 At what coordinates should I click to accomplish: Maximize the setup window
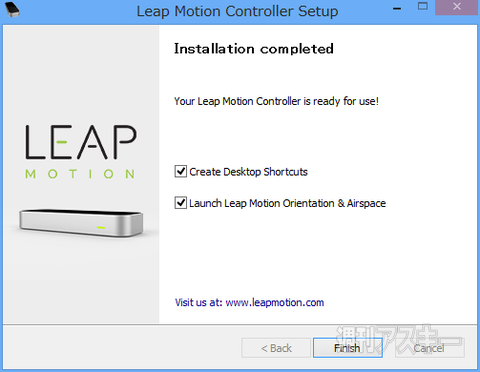423,7
